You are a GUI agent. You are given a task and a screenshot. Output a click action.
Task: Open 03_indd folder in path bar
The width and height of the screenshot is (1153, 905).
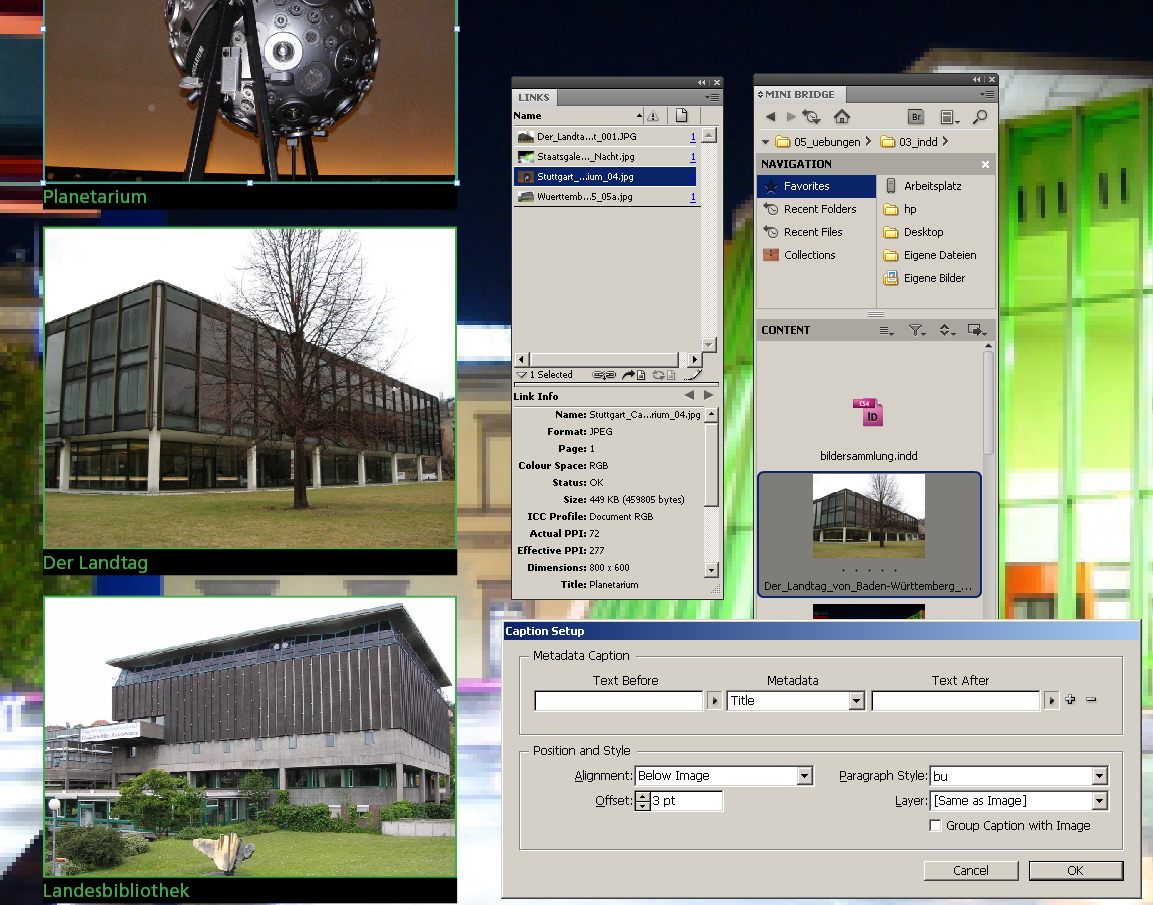[x=910, y=142]
